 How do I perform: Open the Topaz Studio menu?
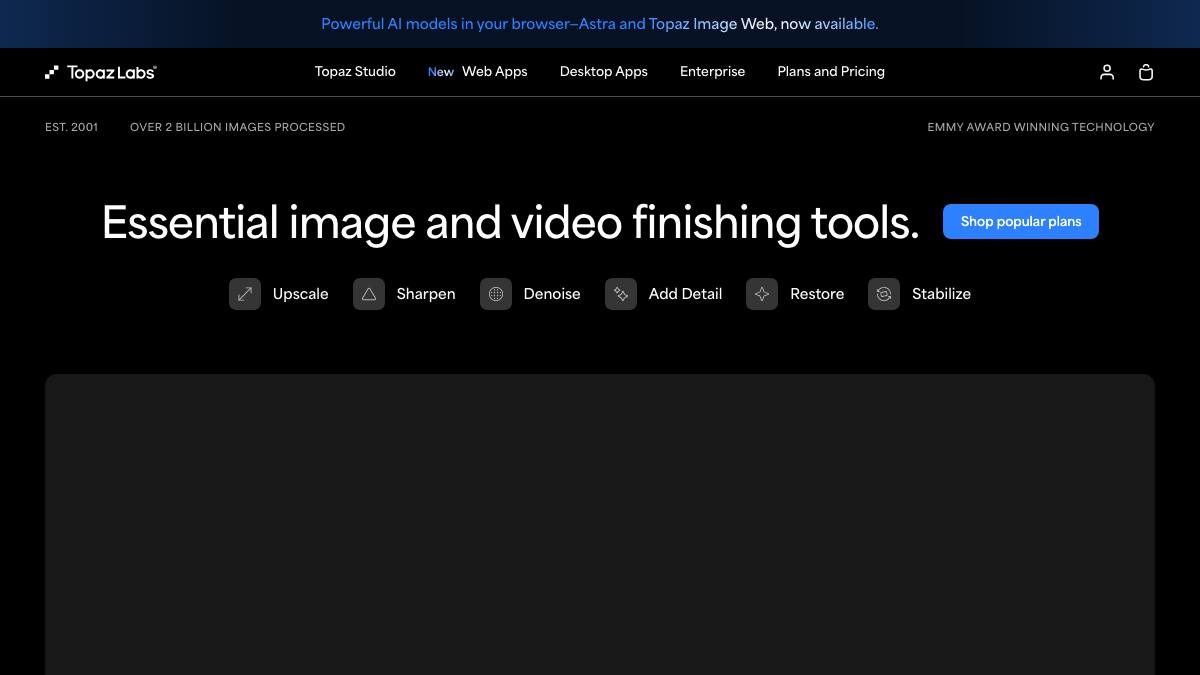(355, 72)
